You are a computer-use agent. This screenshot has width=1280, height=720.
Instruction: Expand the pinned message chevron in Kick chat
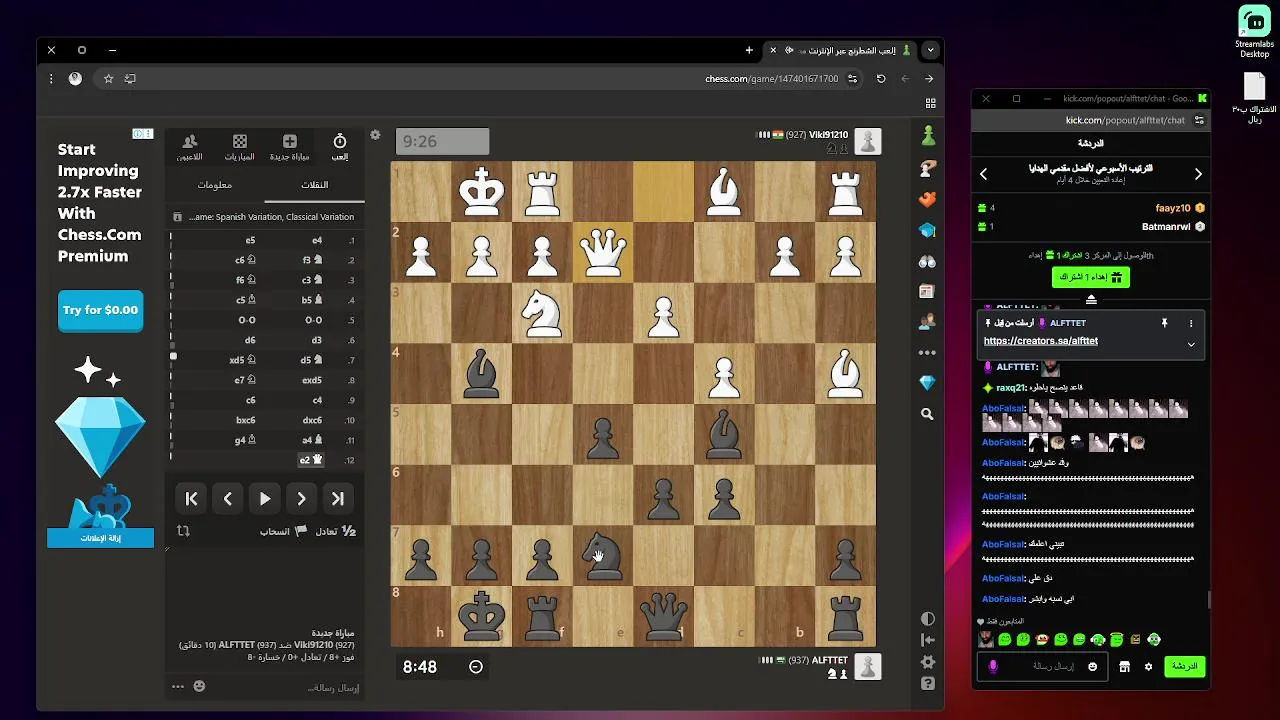tap(1191, 344)
